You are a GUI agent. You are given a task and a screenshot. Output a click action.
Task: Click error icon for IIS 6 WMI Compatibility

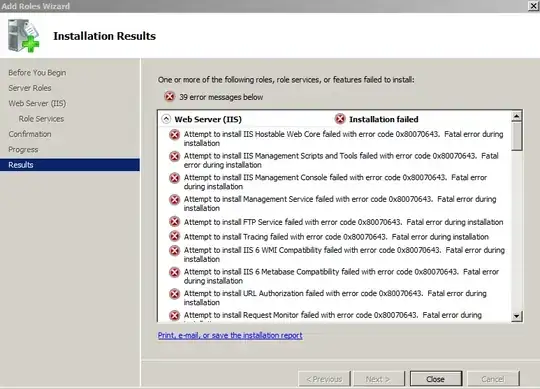(x=175, y=251)
